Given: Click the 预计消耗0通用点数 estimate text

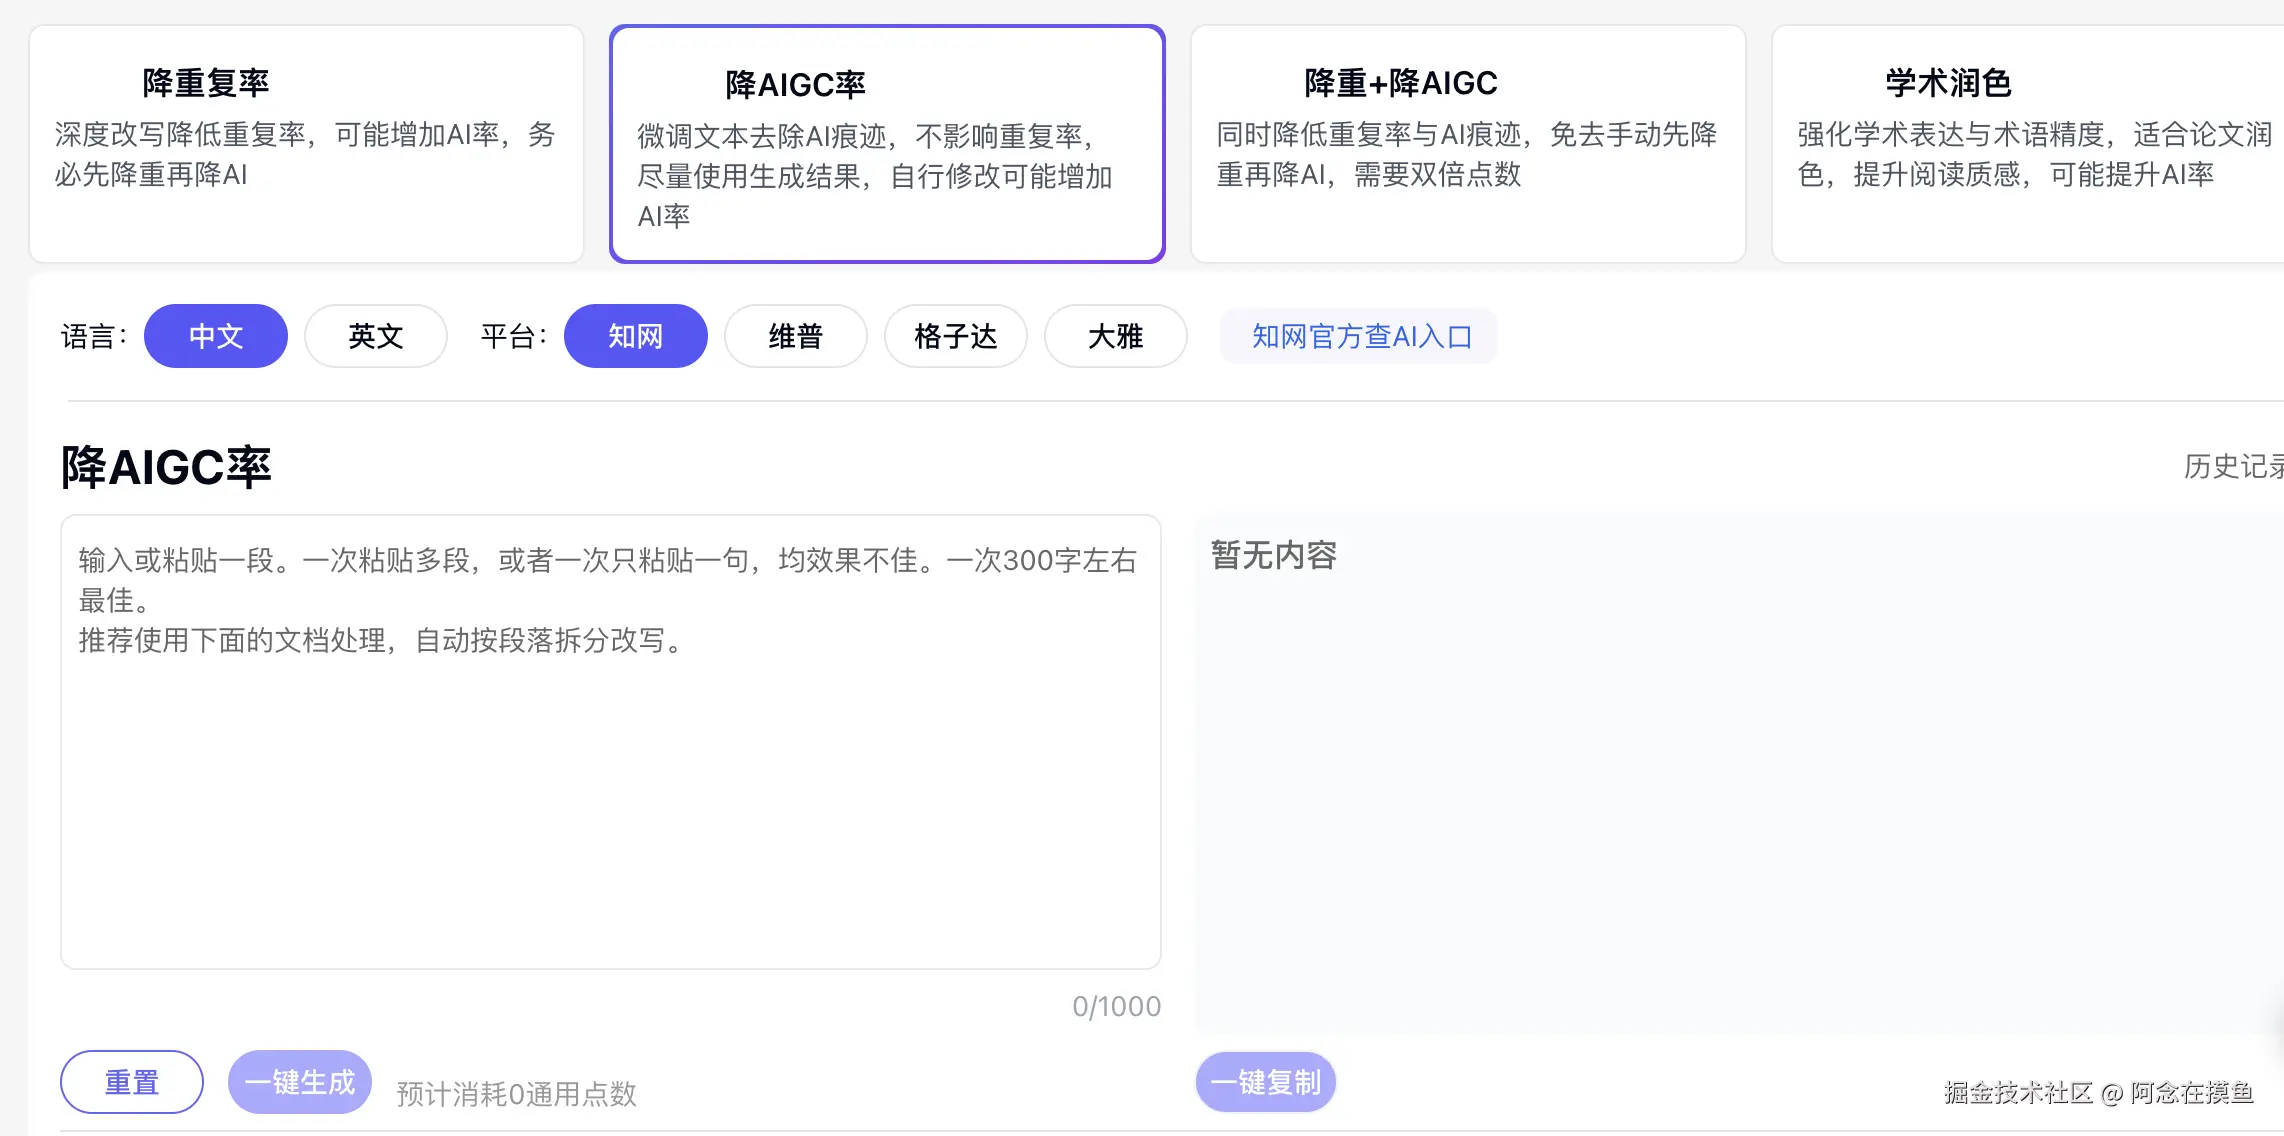Looking at the screenshot, I should 516,1094.
